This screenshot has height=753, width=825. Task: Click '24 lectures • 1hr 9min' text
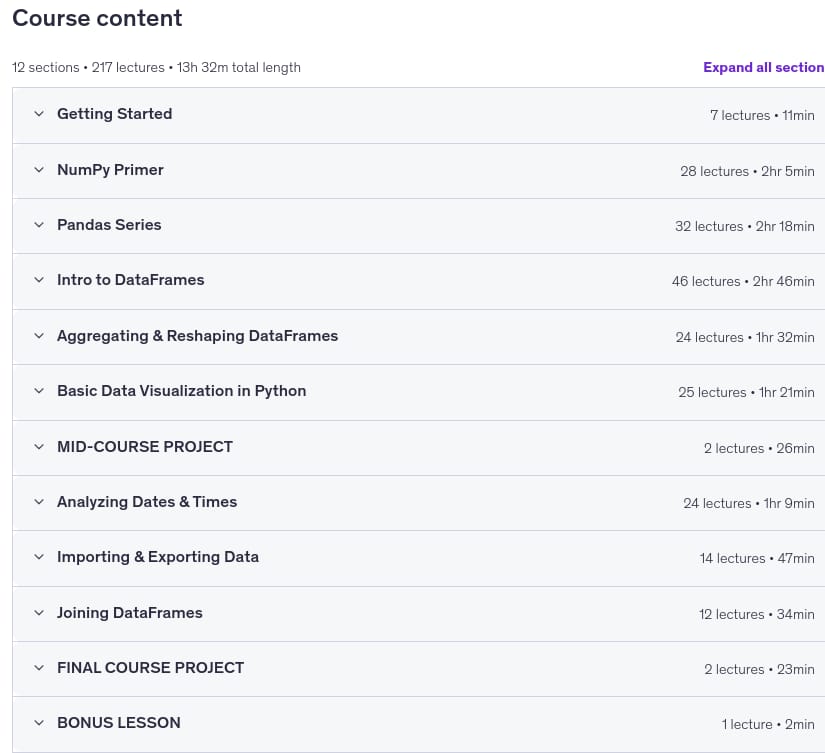[749, 504]
